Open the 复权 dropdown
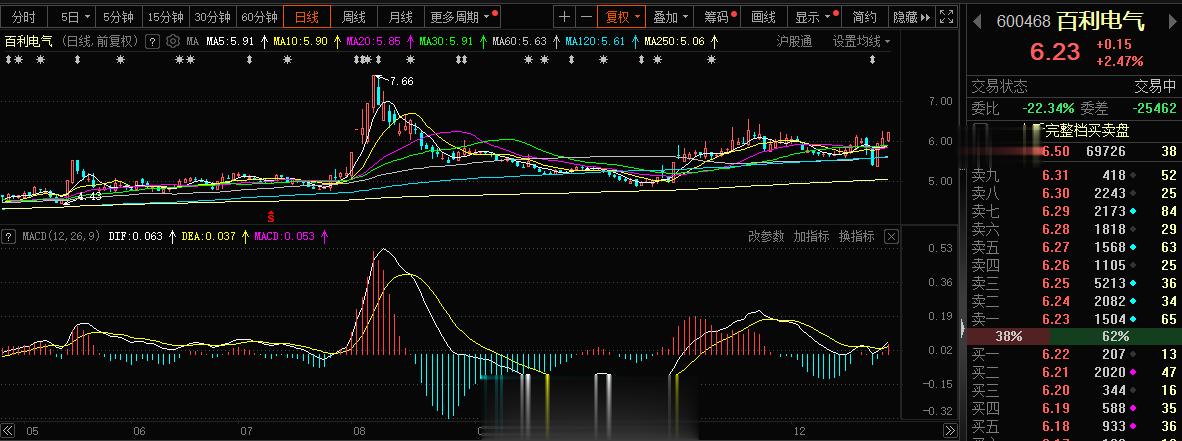Viewport: 1182px width, 441px height. tap(622, 17)
